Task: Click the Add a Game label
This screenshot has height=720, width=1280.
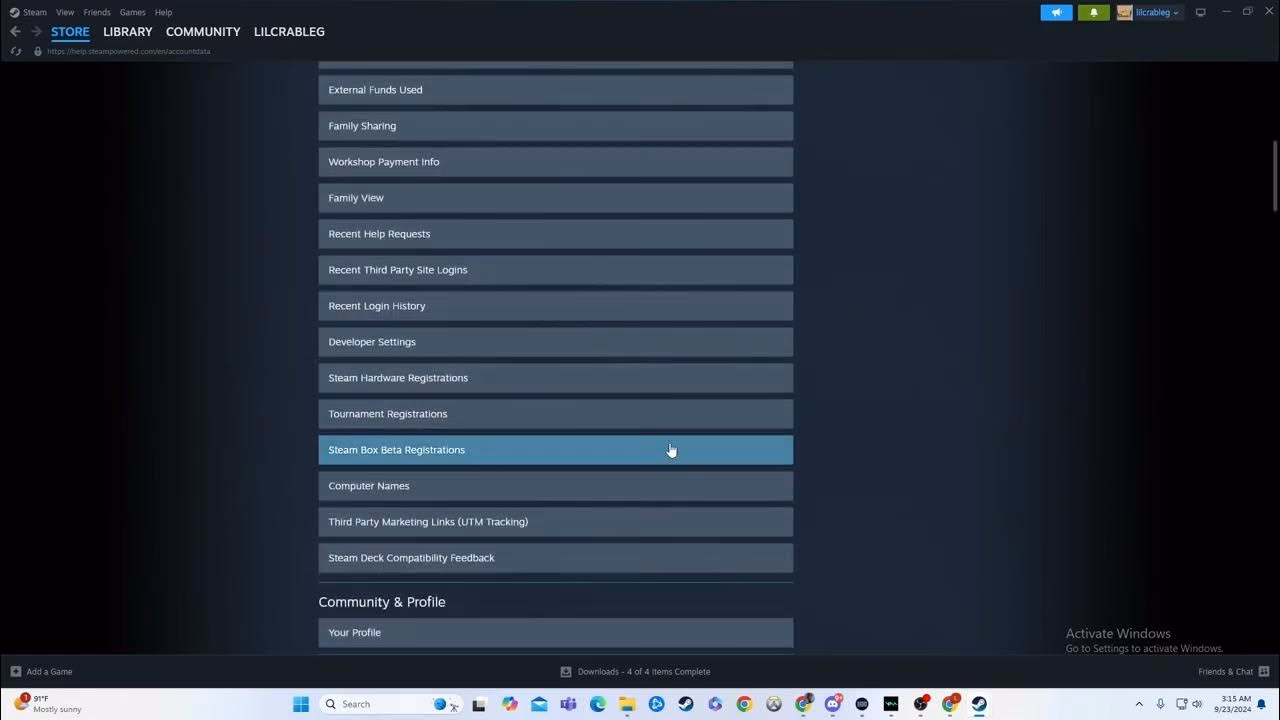Action: pos(50,672)
